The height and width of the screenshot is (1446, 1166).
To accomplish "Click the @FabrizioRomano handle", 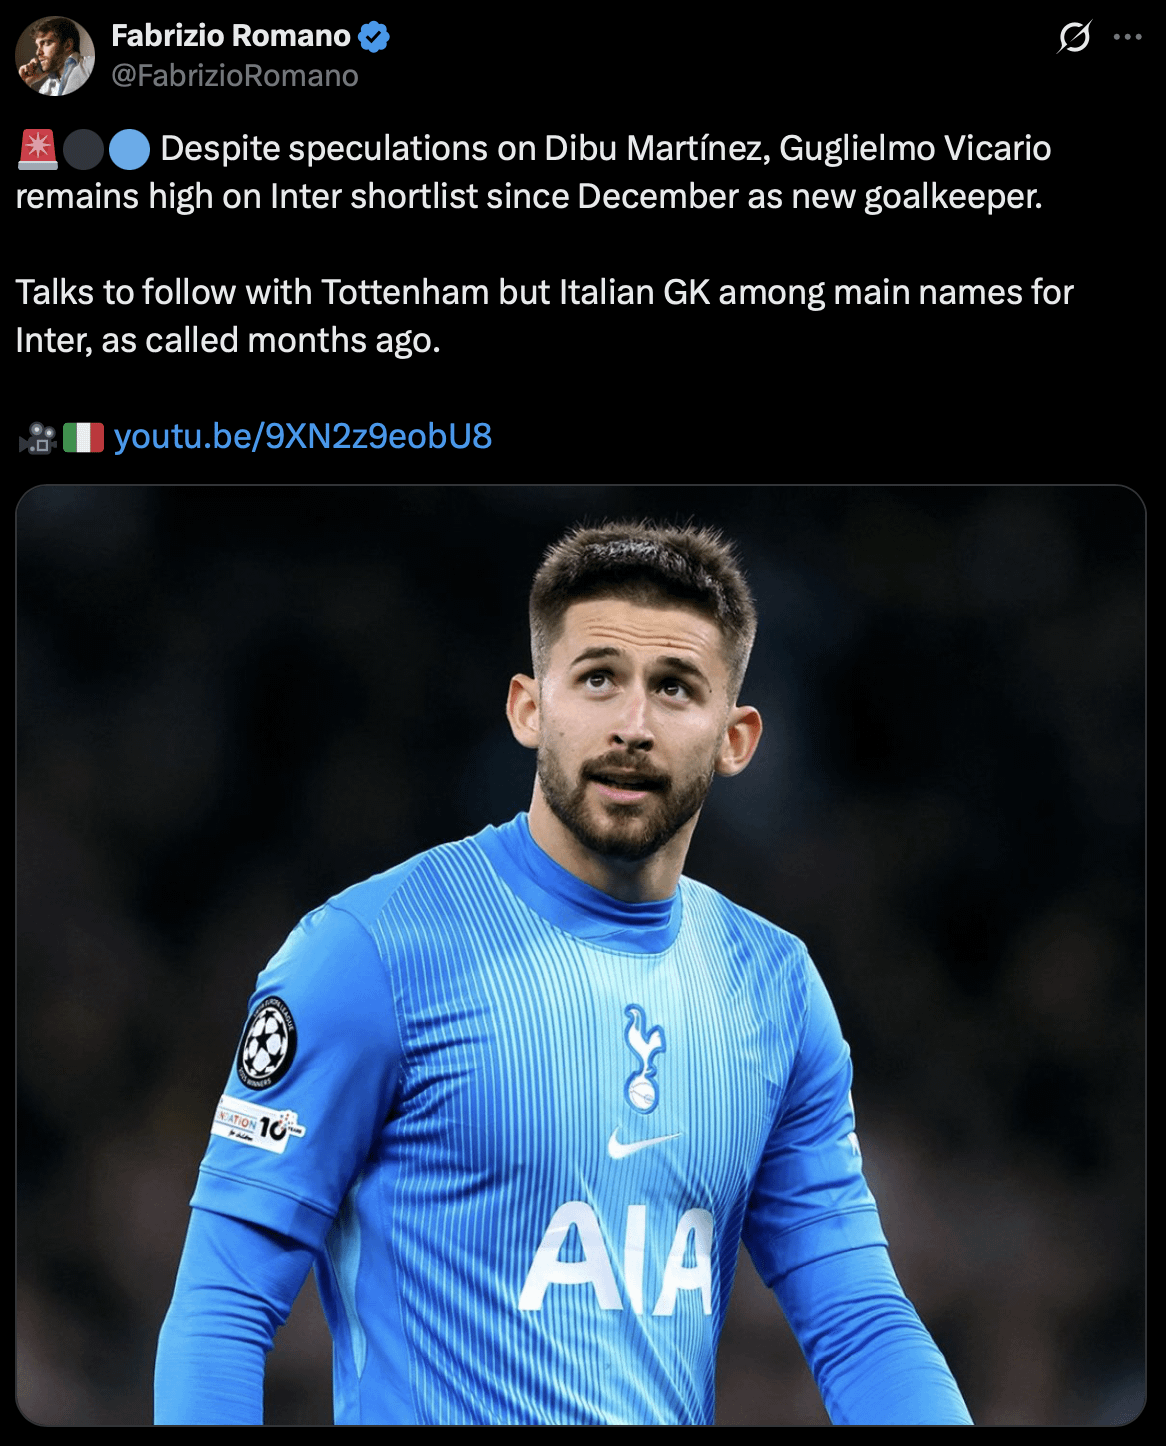I will click(x=235, y=76).
